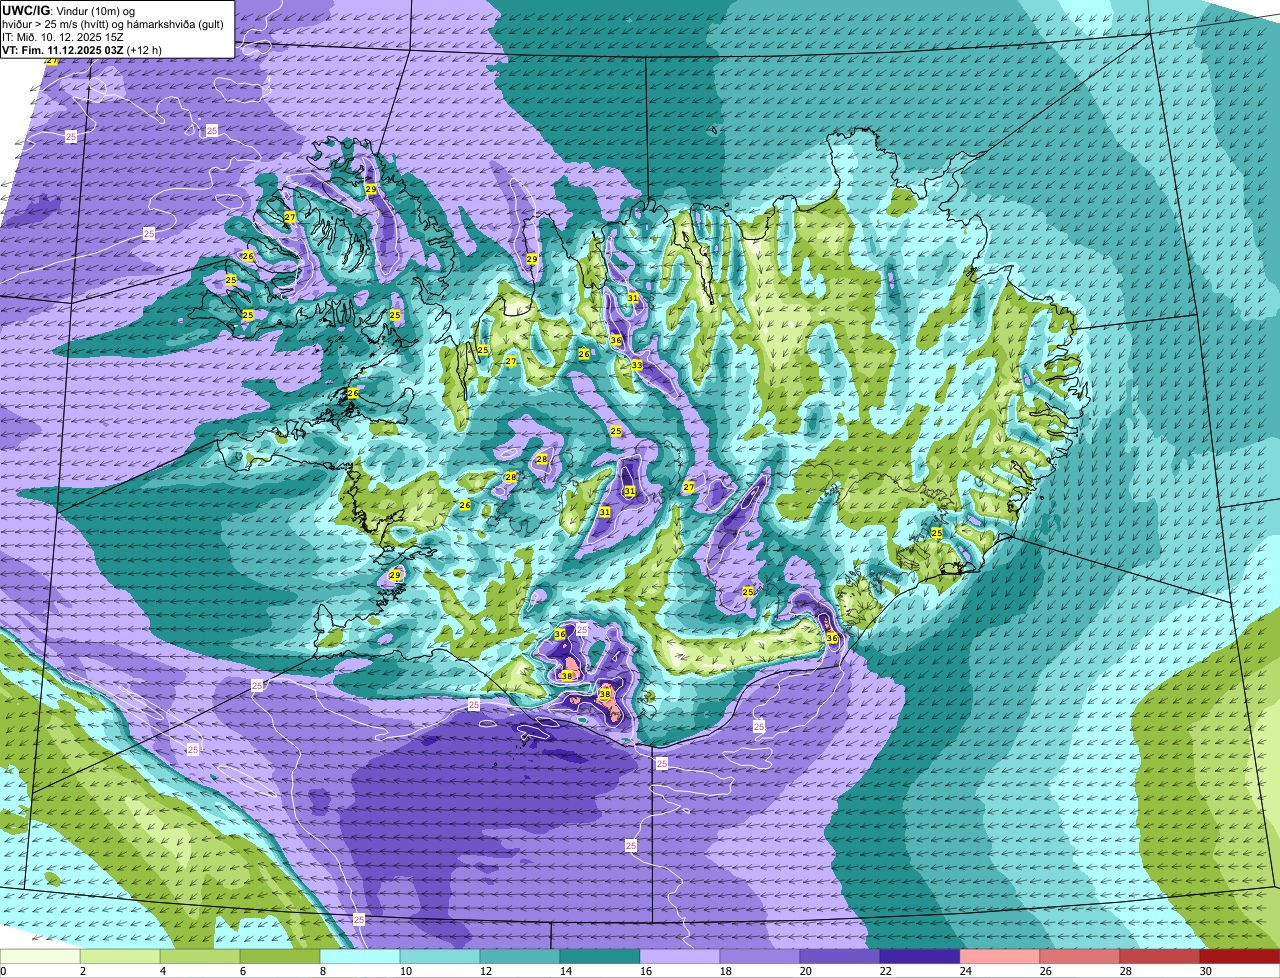Click the dark teal 14–16 m/s legend swatch
This screenshot has height=978, width=1280.
tap(600, 957)
